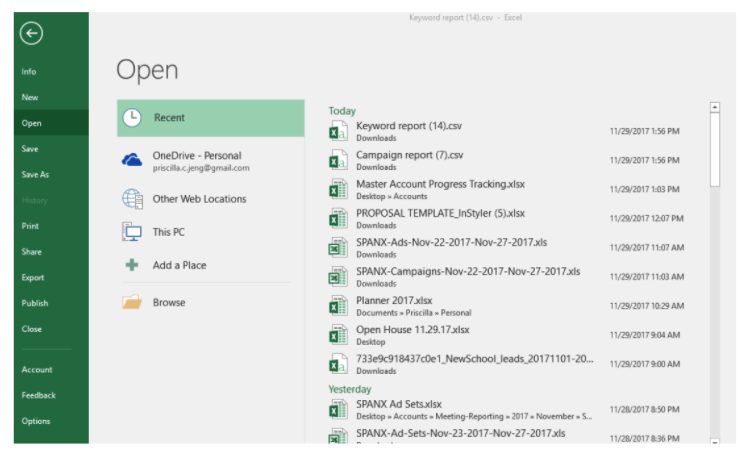The width and height of the screenshot is (745, 471).
Task: Click the This PC monitor icon
Action: pos(132,232)
